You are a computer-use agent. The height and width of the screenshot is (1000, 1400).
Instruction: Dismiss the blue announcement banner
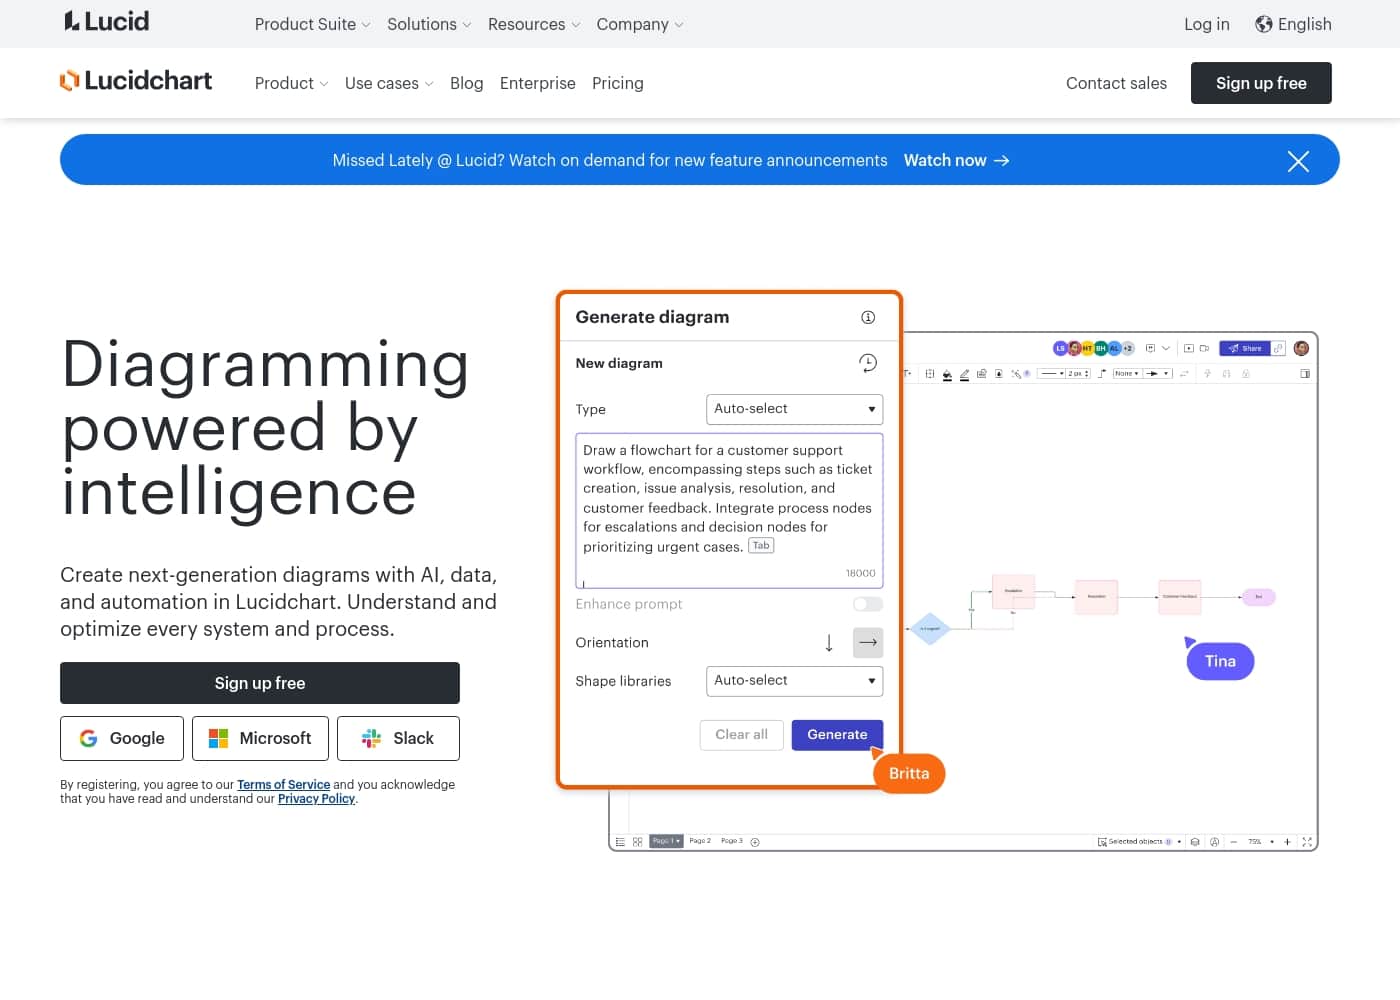pyautogui.click(x=1298, y=161)
